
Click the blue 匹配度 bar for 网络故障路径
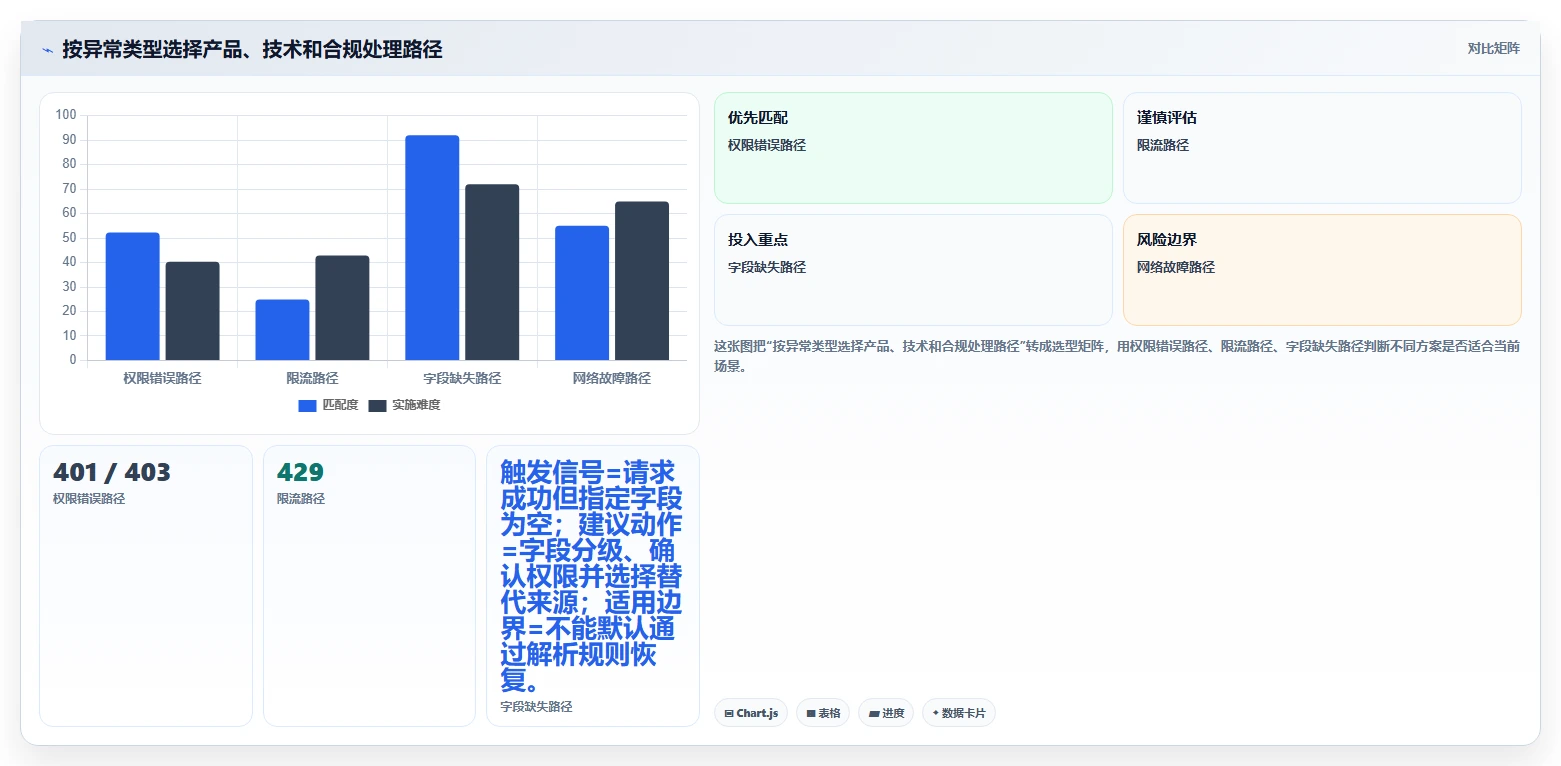tap(582, 293)
